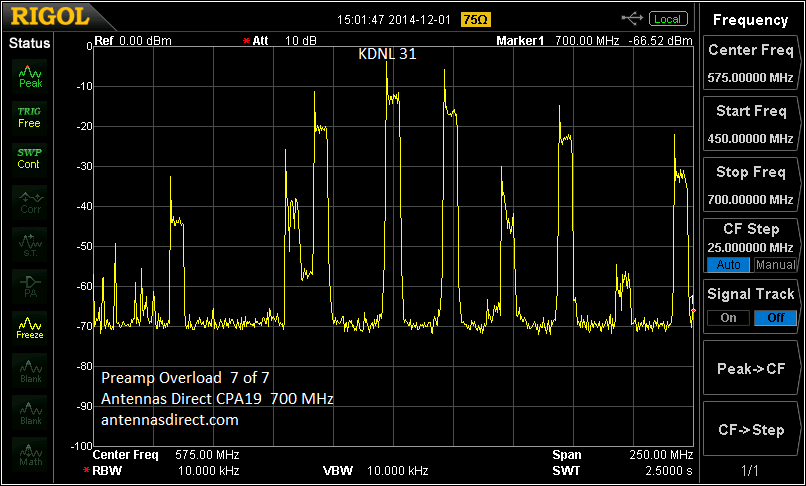Click the S.T. status icon
Image resolution: width=806 pixels, height=486 pixels.
pos(30,244)
